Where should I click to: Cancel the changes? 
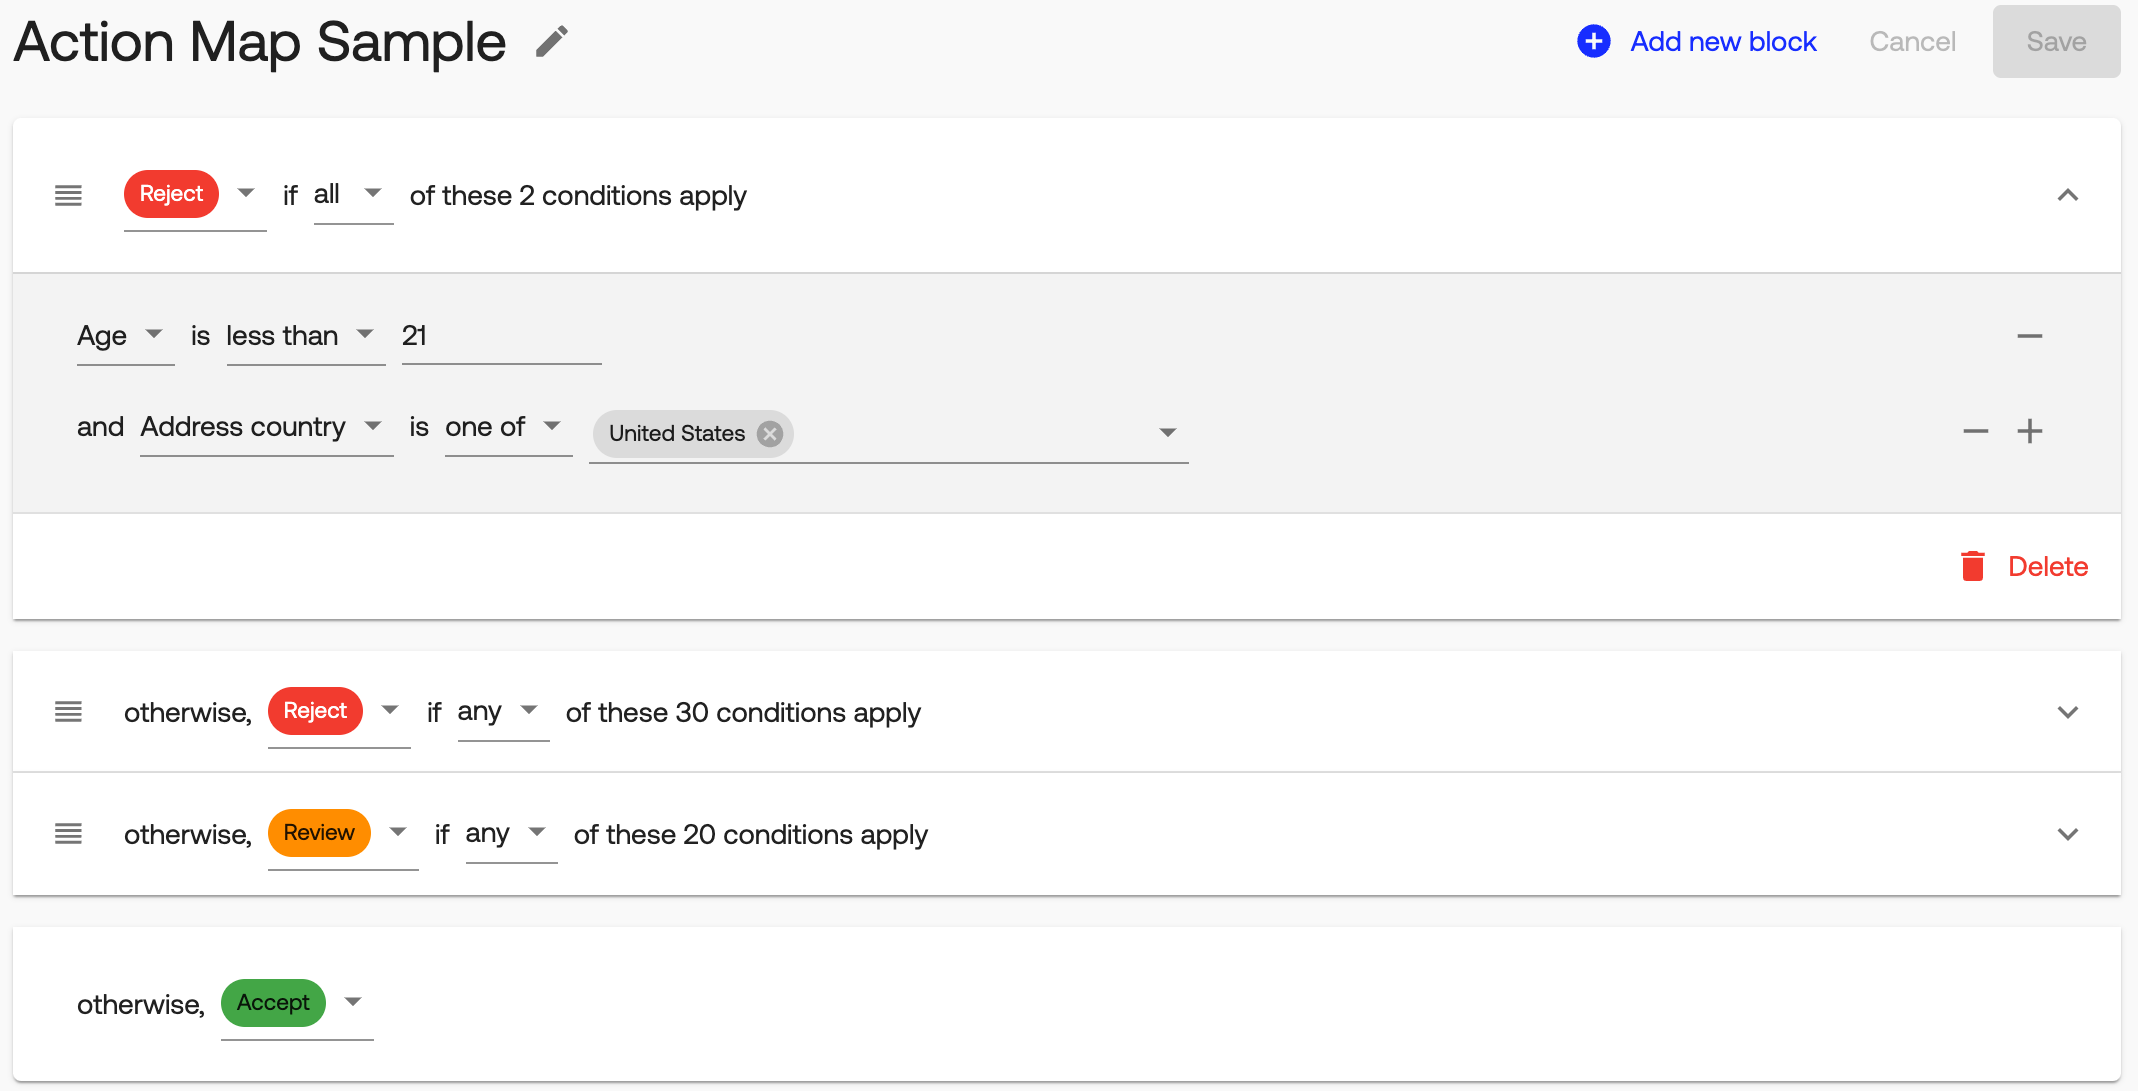1912,41
